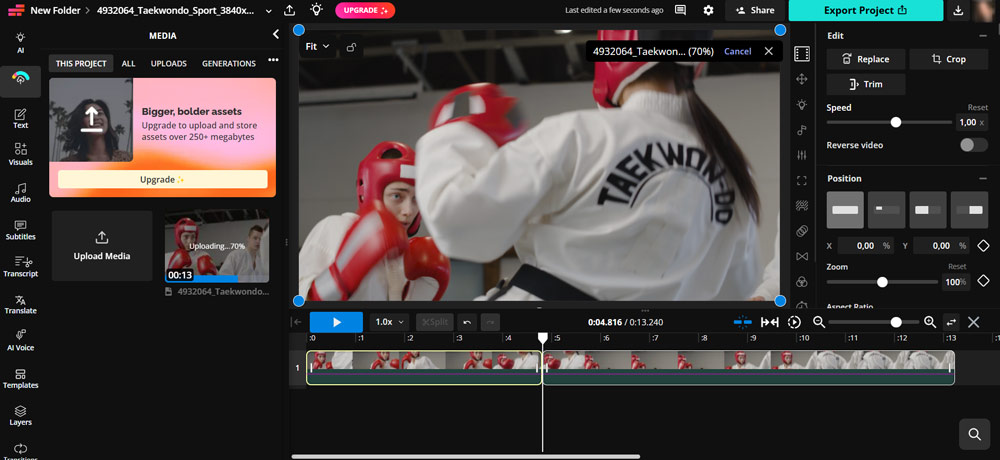Click the Speed slider handle
Viewport: 1000px width, 460px height.
coord(896,122)
